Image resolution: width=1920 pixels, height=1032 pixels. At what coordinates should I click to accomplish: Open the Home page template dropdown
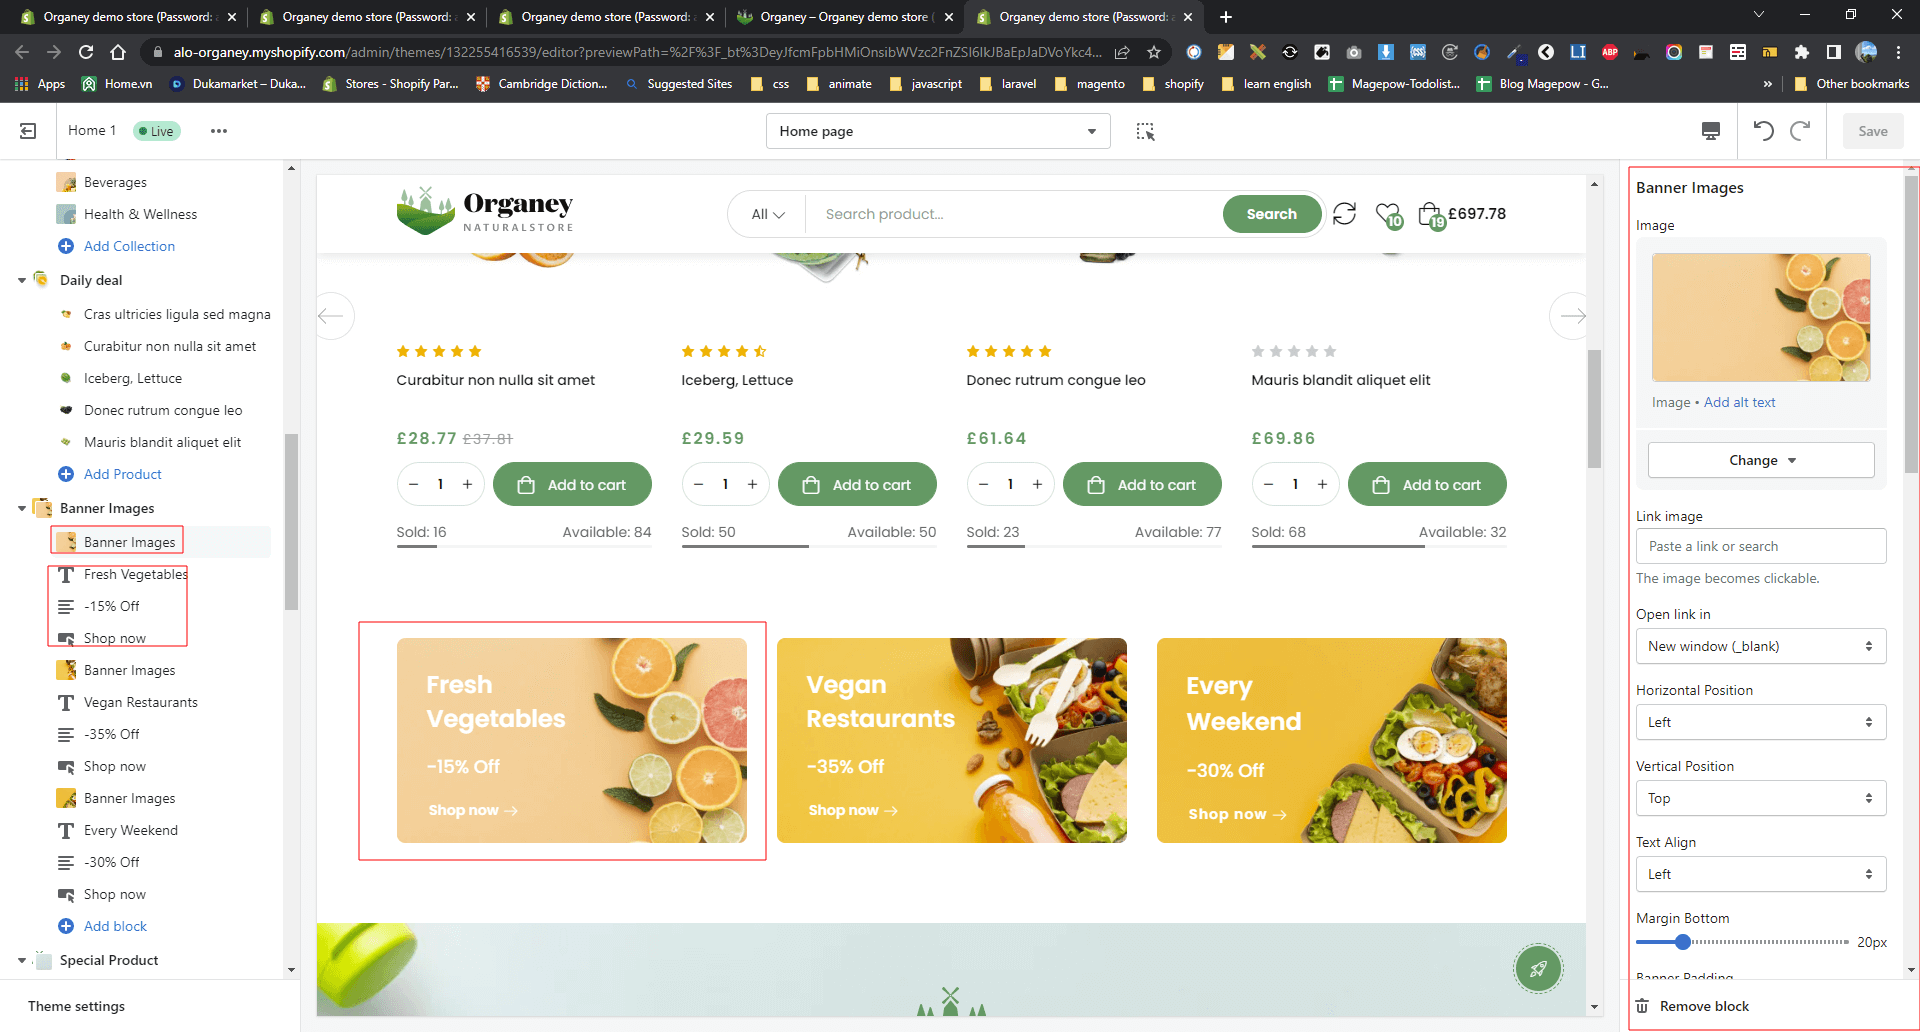tap(937, 131)
